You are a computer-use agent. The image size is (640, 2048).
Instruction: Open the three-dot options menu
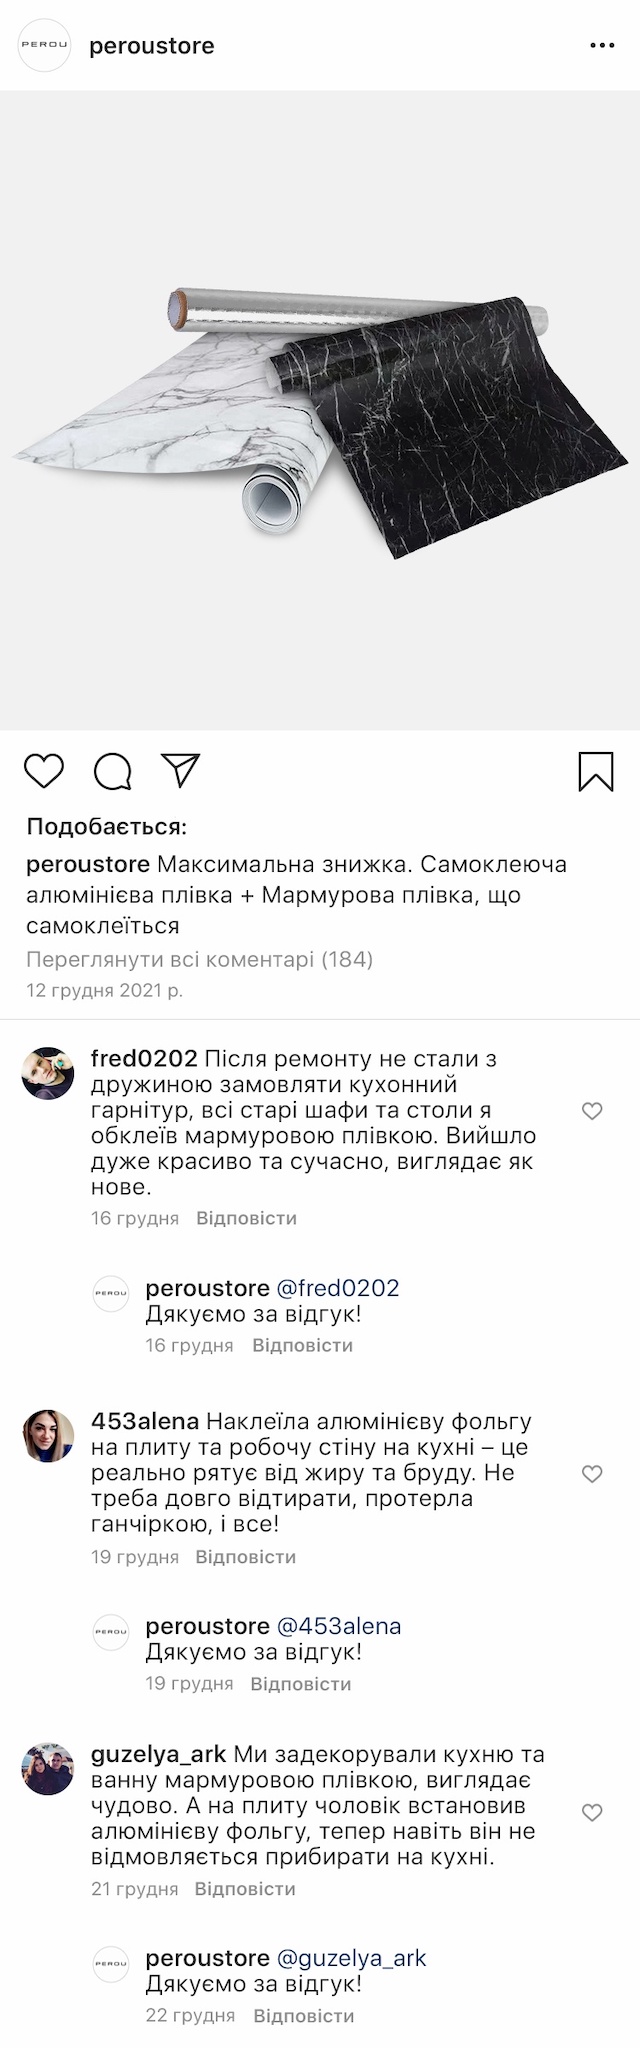click(x=602, y=46)
